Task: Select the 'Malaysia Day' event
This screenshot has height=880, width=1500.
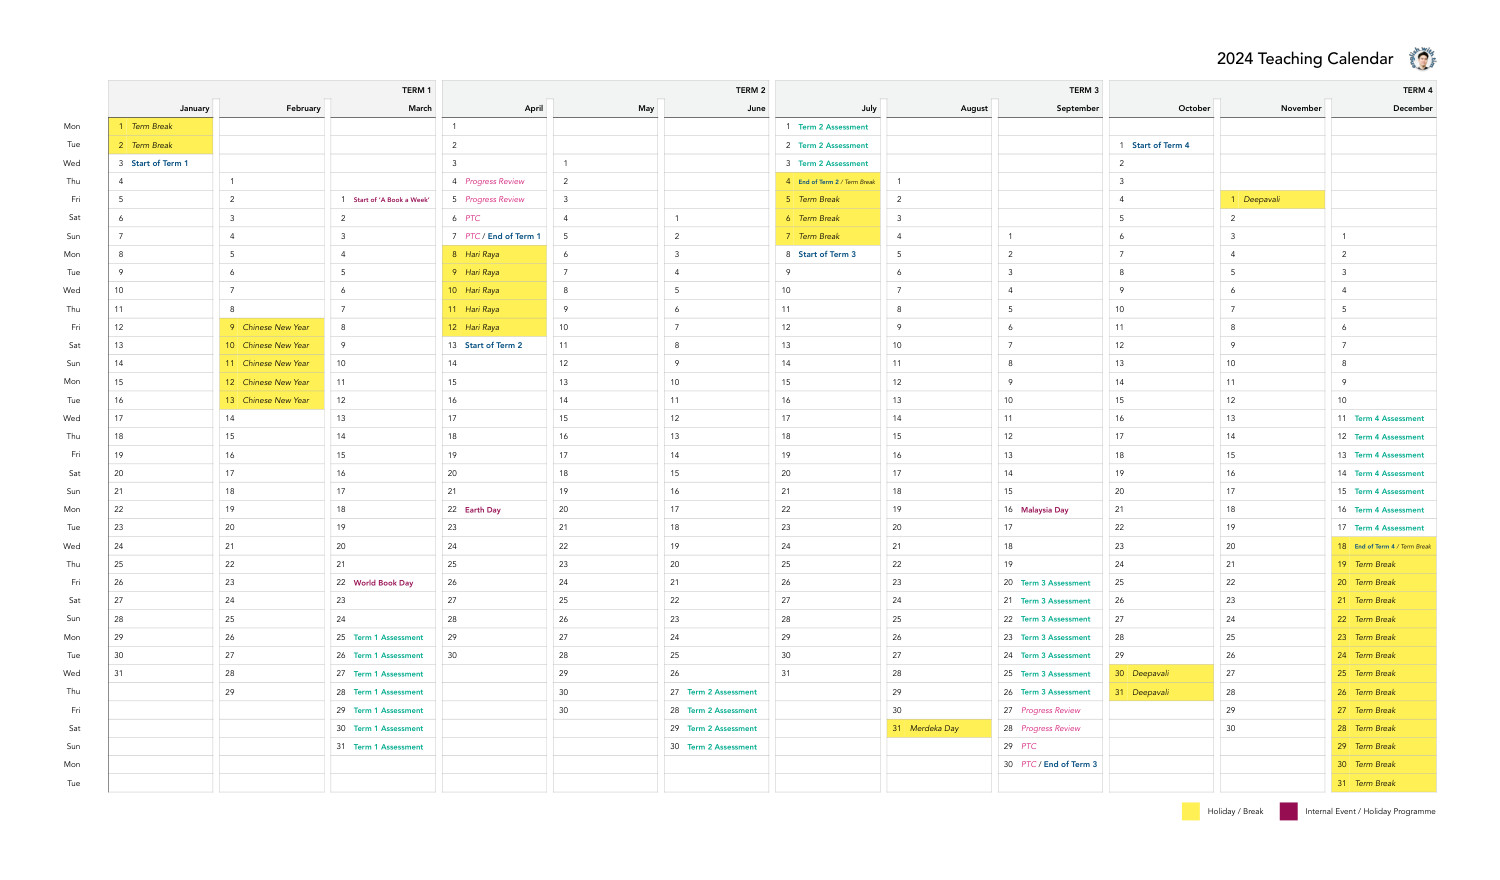Action: [x=1044, y=510]
